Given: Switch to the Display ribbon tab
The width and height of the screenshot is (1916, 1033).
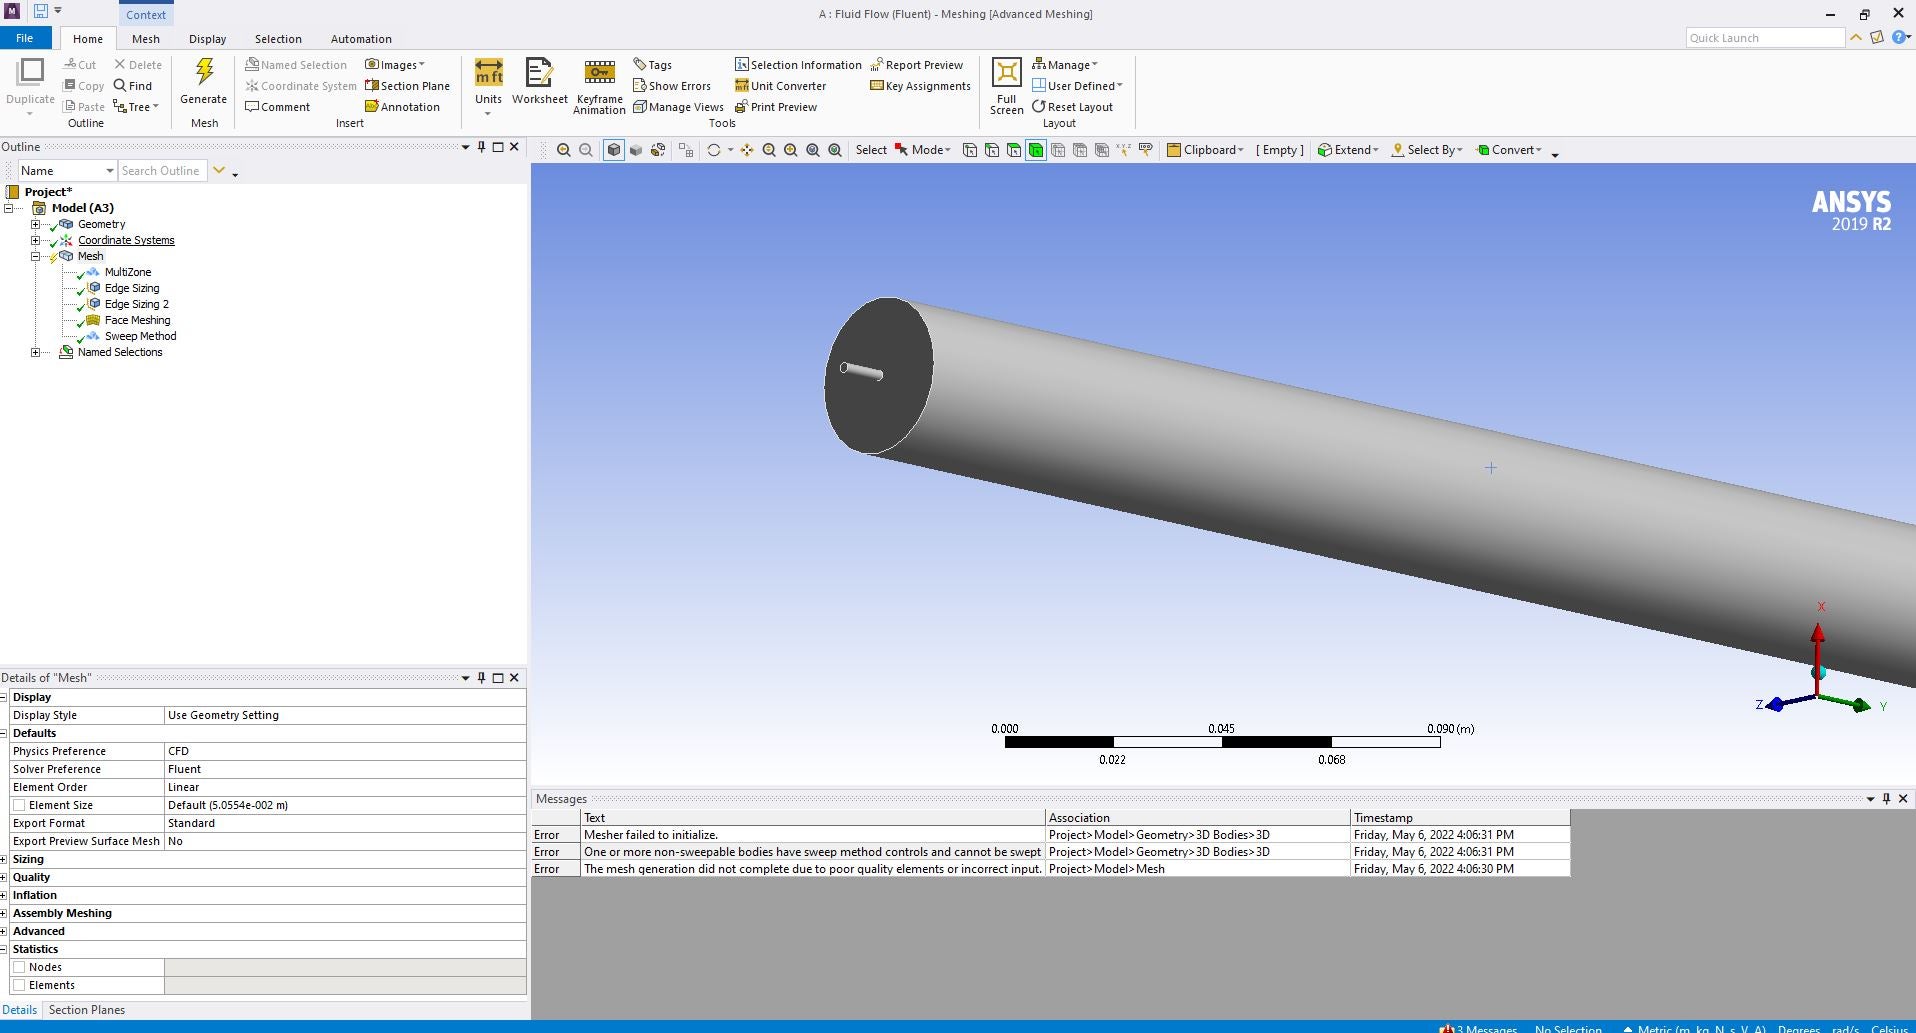Looking at the screenshot, I should (x=207, y=39).
